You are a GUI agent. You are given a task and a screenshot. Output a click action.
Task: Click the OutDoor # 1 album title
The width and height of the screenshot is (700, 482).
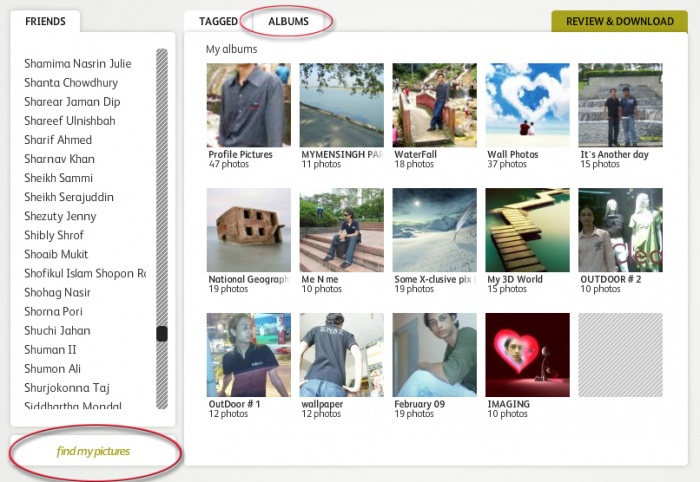coord(234,404)
